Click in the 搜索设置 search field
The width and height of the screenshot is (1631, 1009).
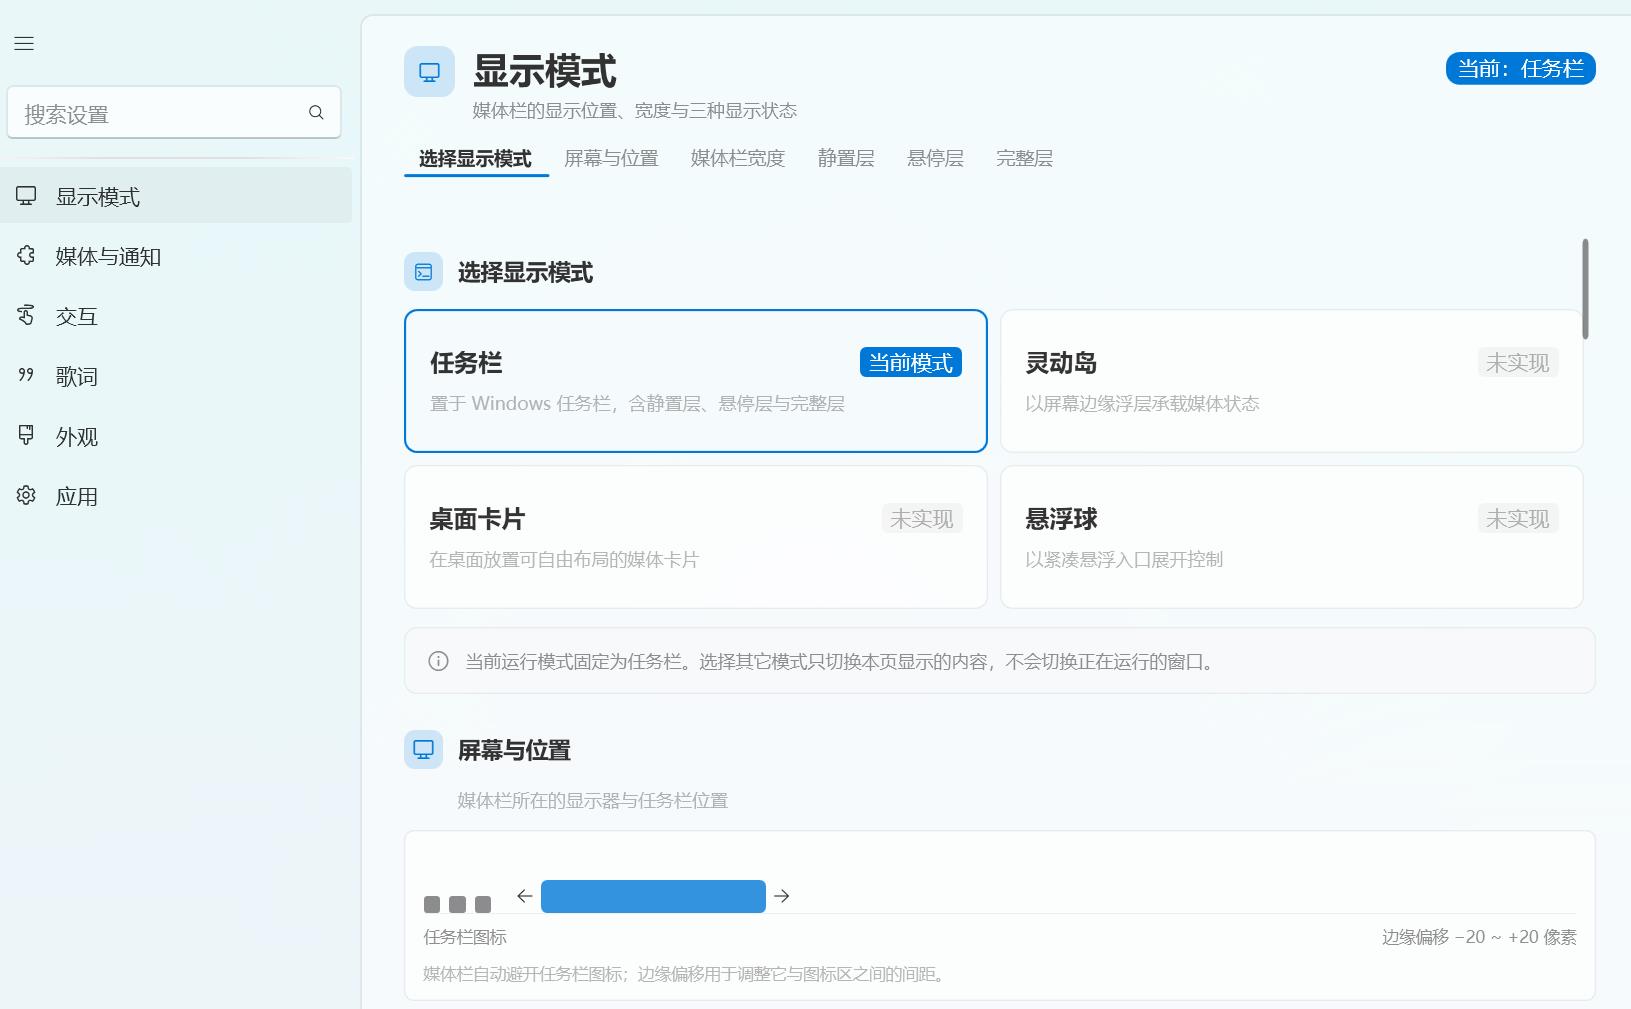174,112
